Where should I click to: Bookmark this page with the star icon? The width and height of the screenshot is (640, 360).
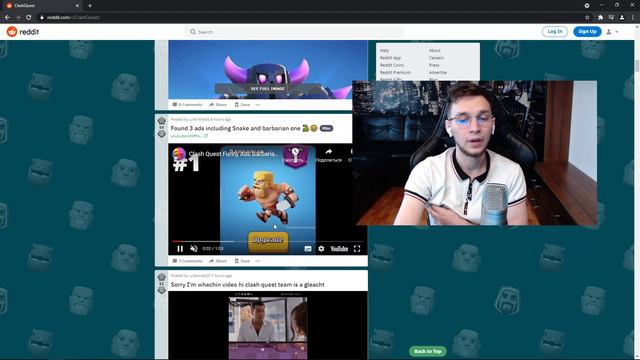click(x=587, y=17)
